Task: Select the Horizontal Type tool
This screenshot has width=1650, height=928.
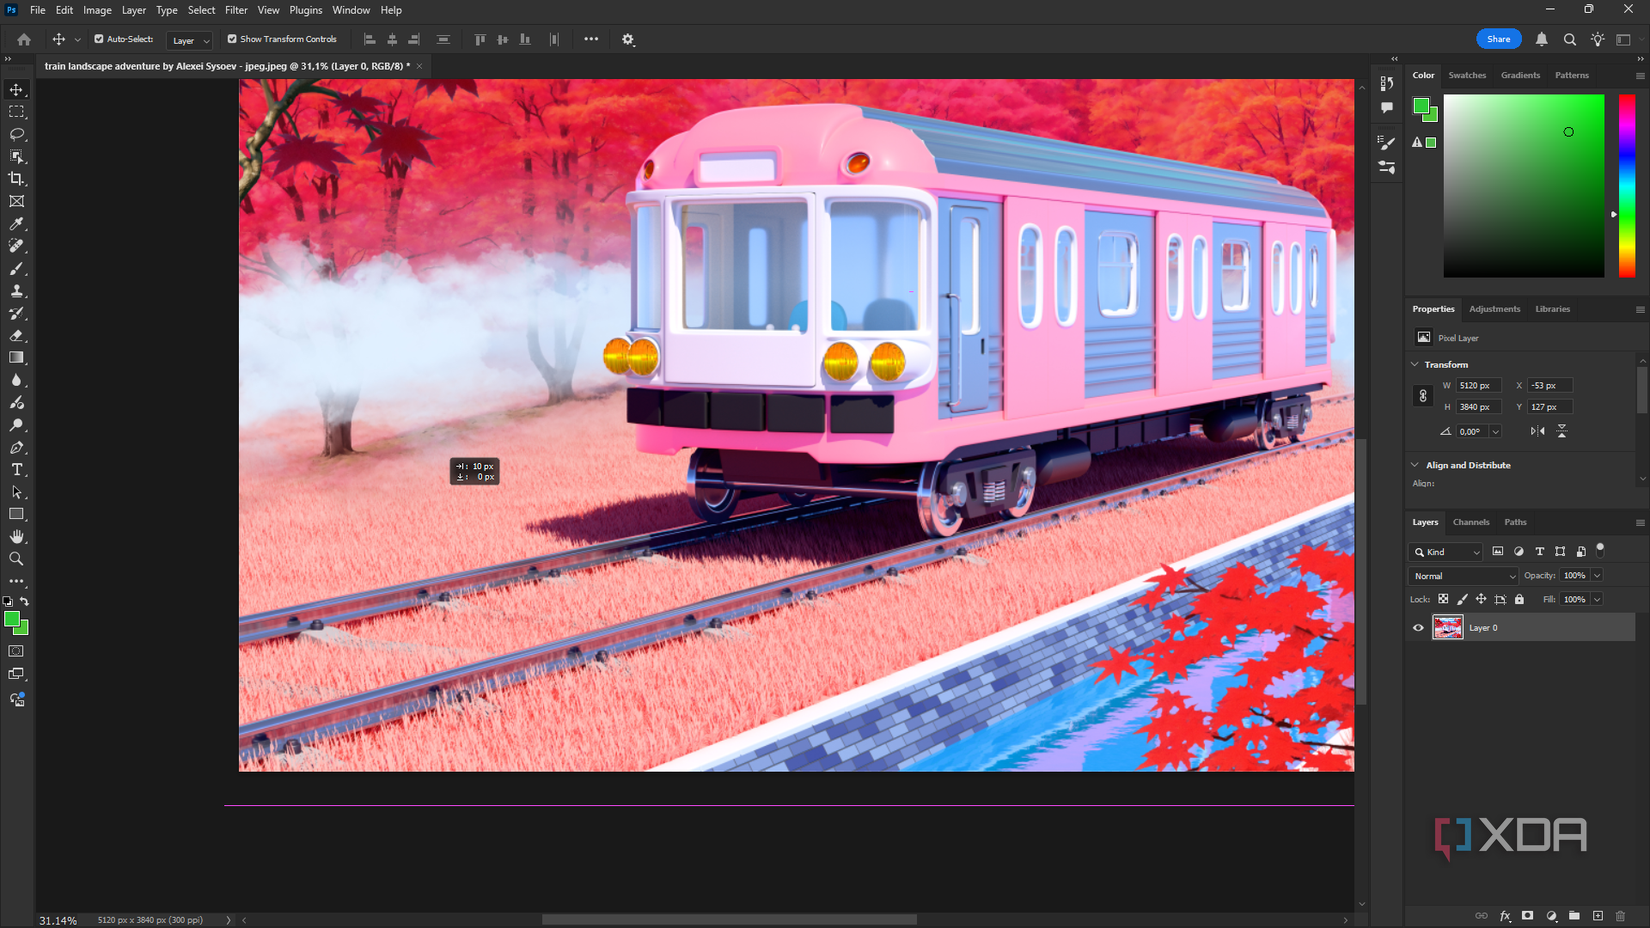Action: [17, 470]
